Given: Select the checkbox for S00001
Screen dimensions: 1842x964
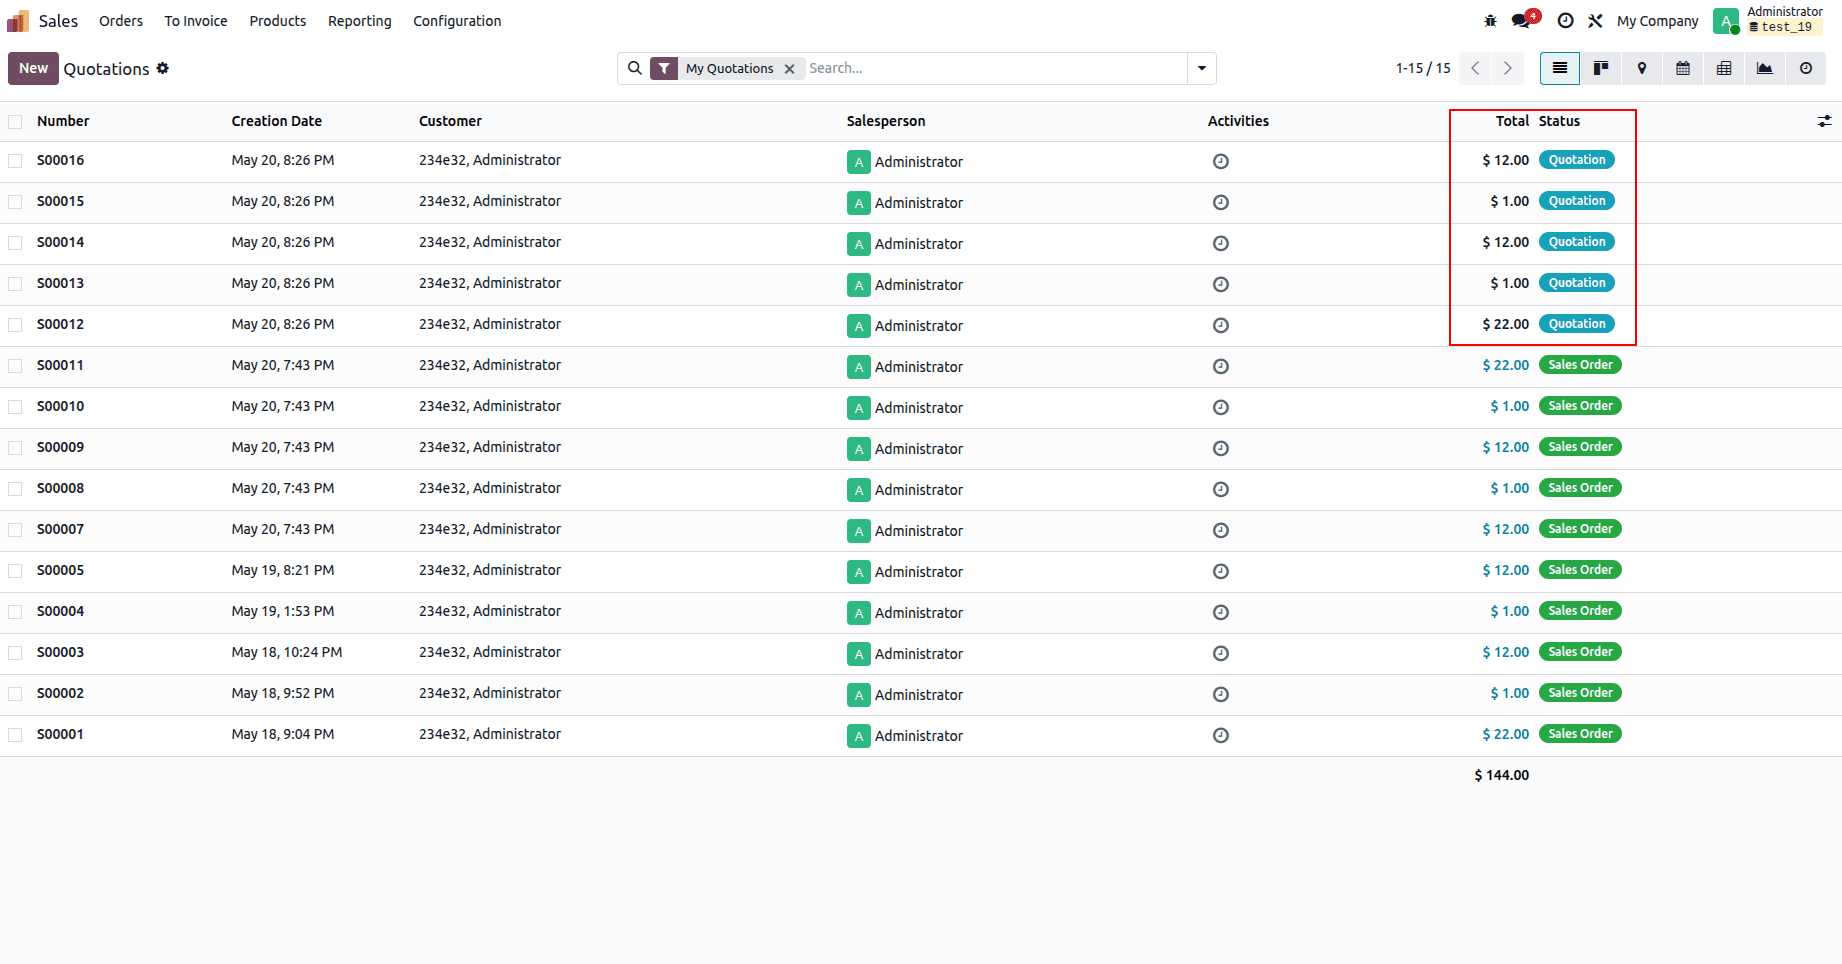Looking at the screenshot, I should [x=15, y=735].
